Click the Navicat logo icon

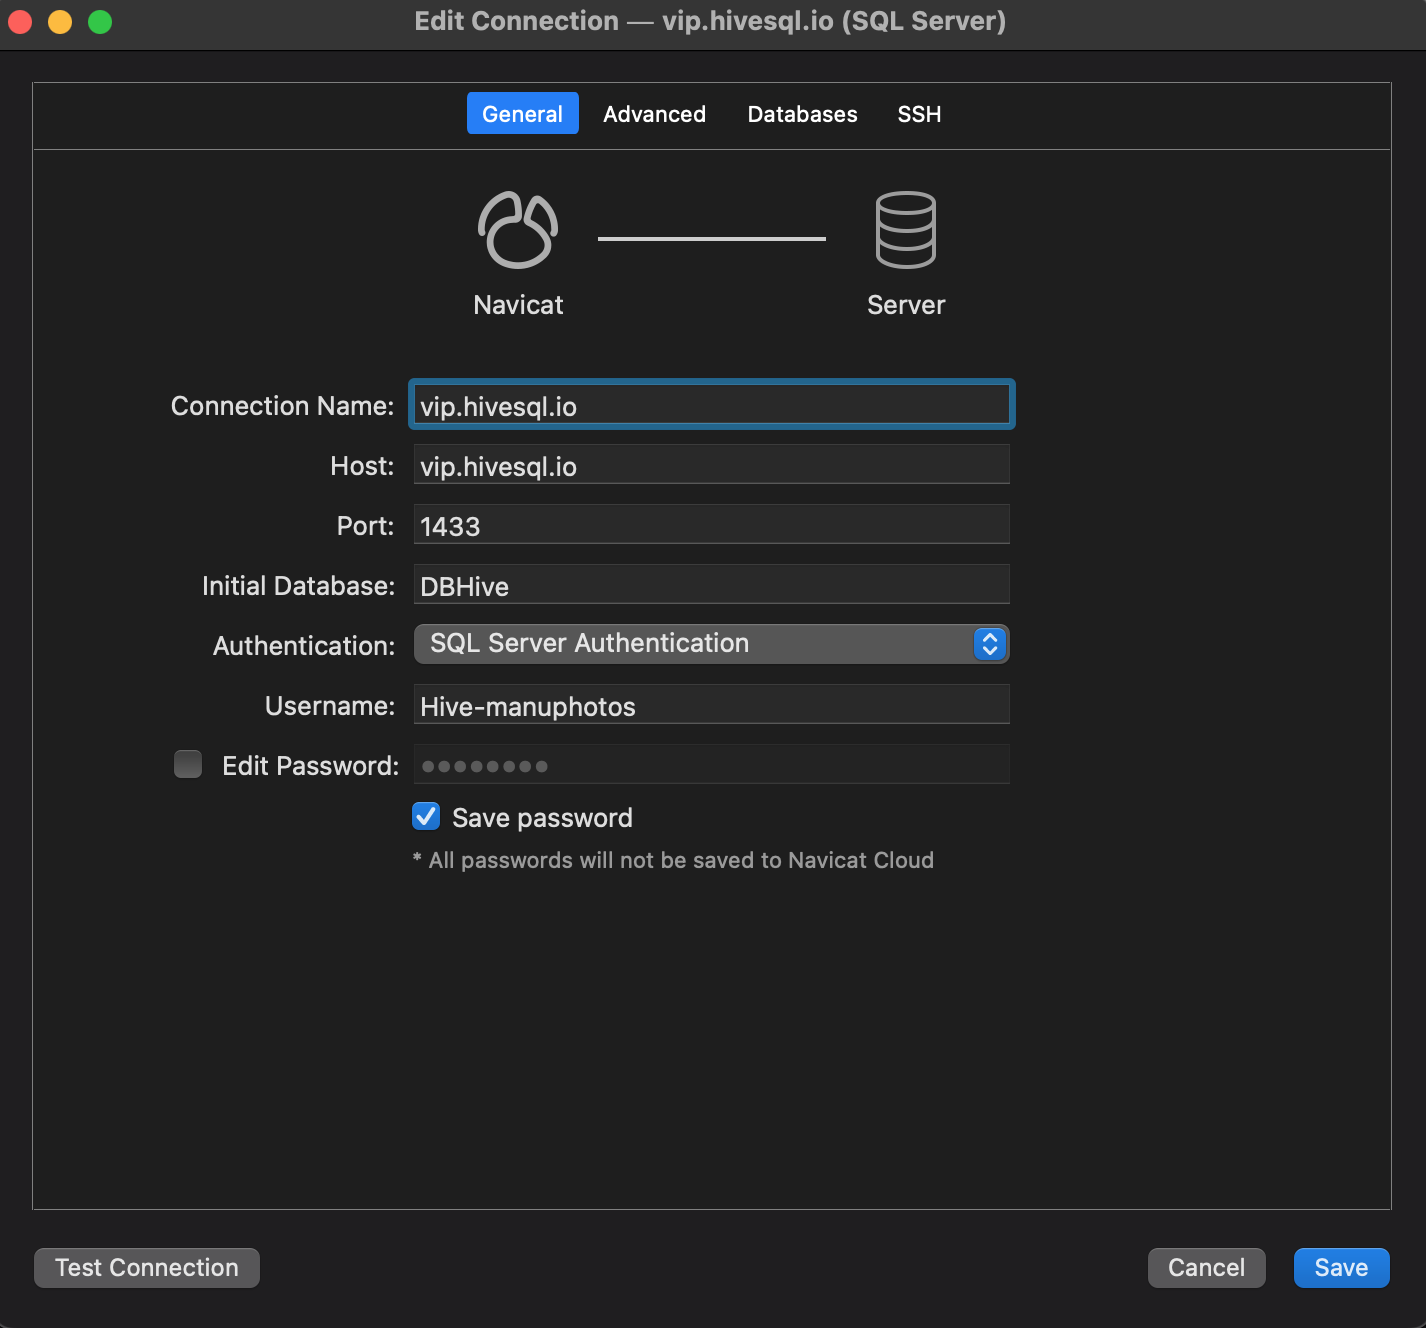point(518,230)
